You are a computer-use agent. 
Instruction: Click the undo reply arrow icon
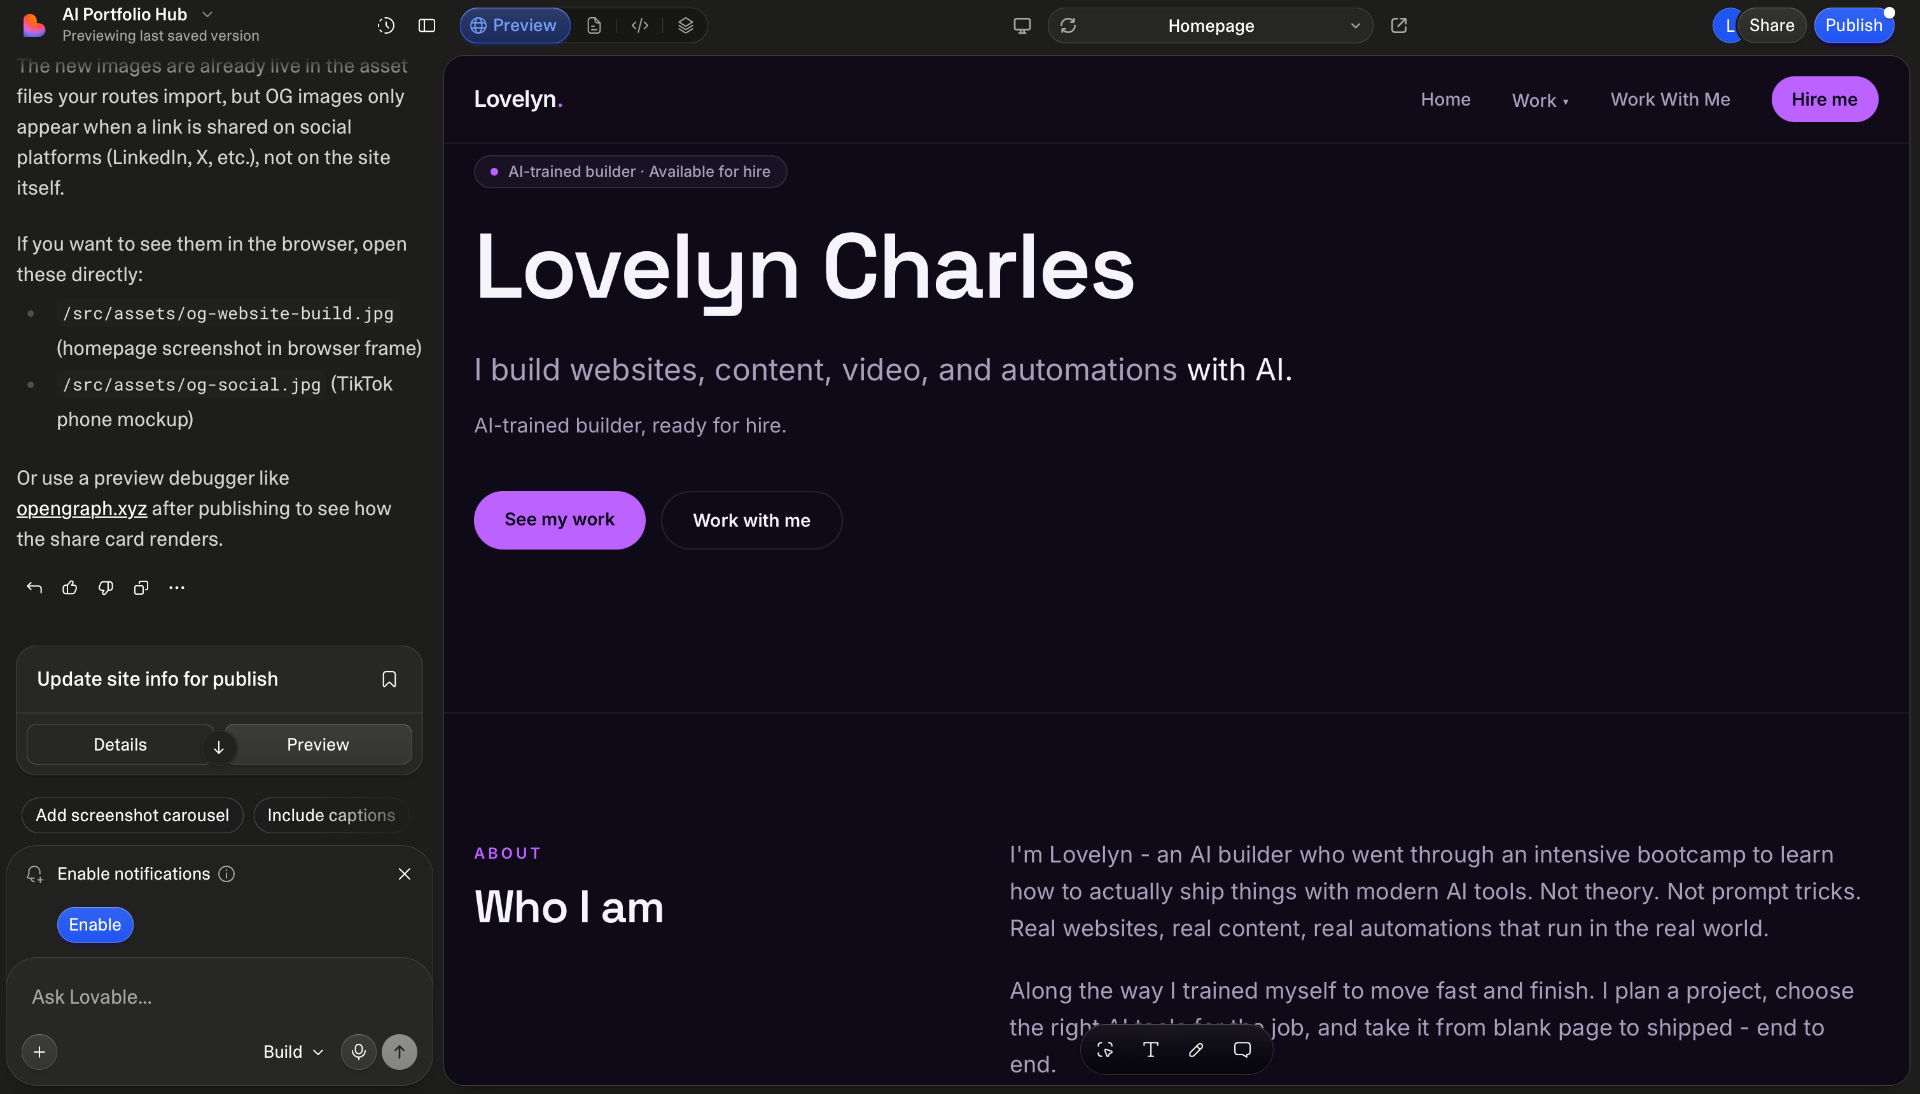click(34, 588)
